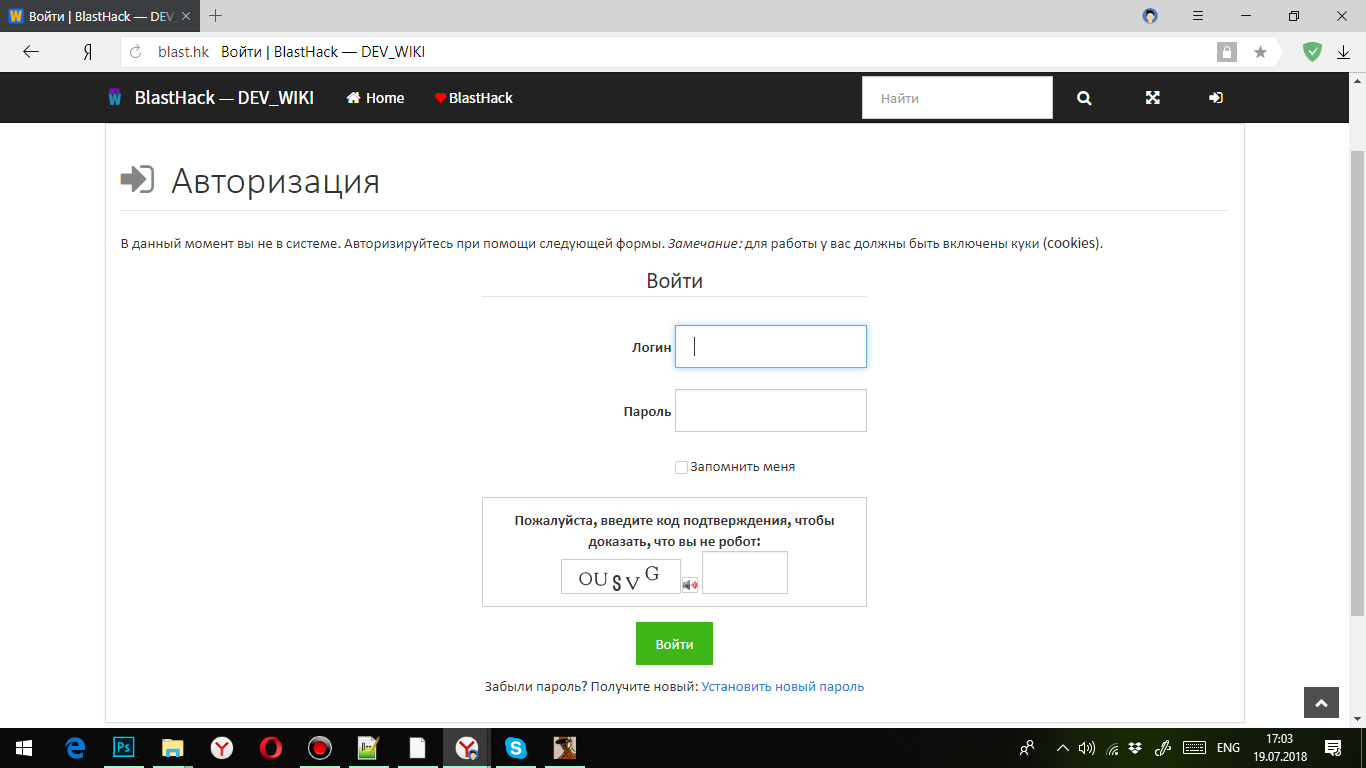Open Photoshop from the taskbar
The image size is (1366, 768).
[124, 748]
